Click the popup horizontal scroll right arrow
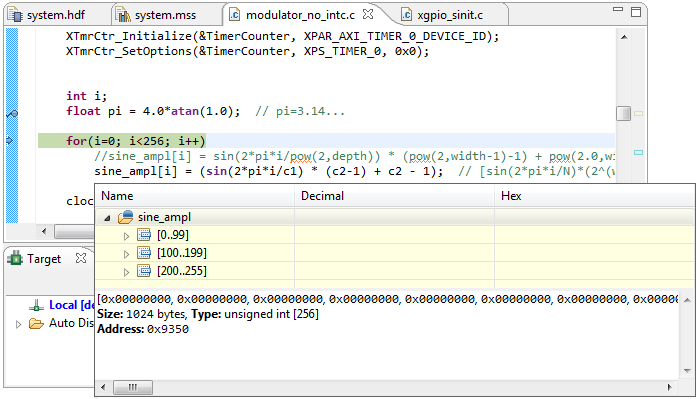 tap(670, 387)
